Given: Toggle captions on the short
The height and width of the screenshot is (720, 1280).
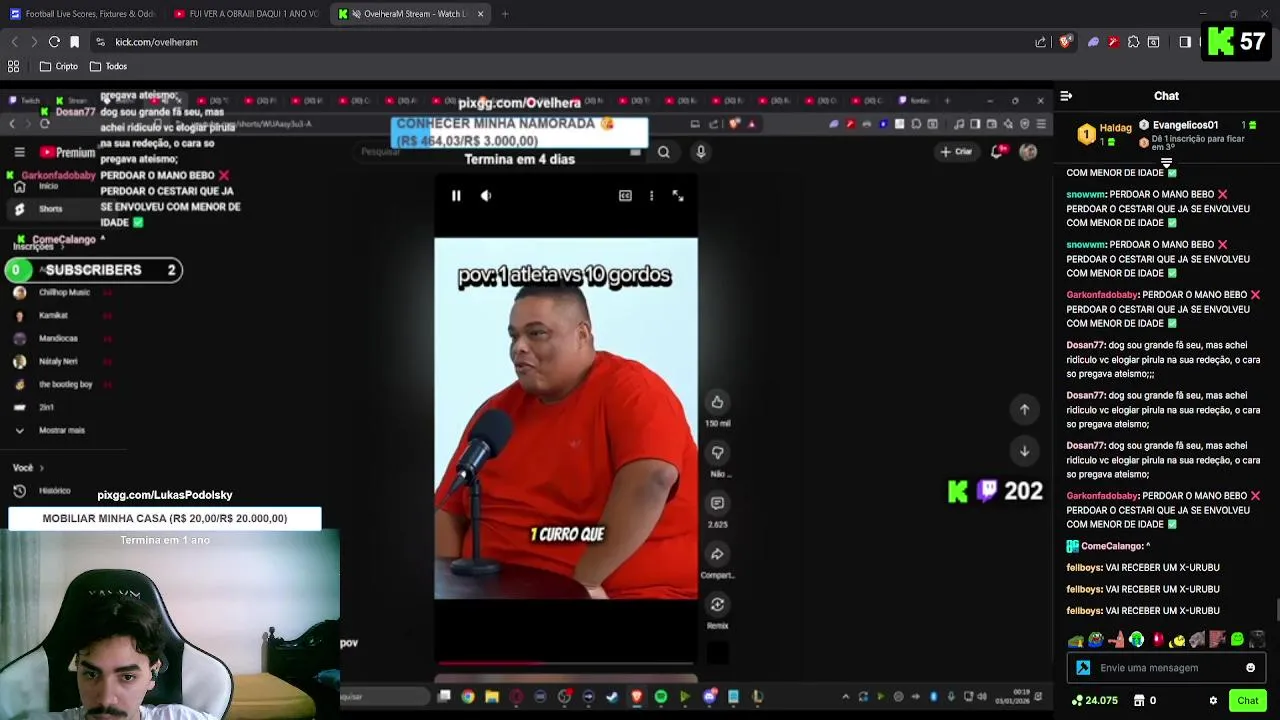Looking at the screenshot, I should pyautogui.click(x=625, y=196).
